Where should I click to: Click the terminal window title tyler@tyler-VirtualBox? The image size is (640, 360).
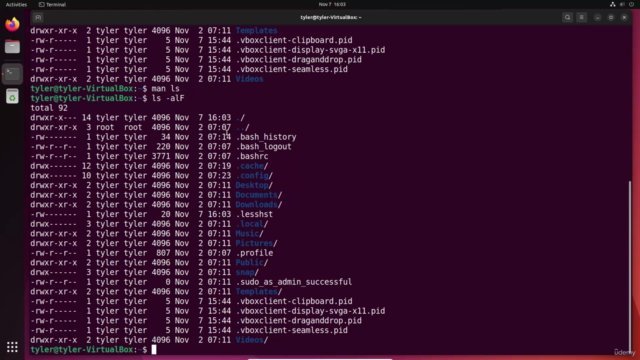coord(331,18)
